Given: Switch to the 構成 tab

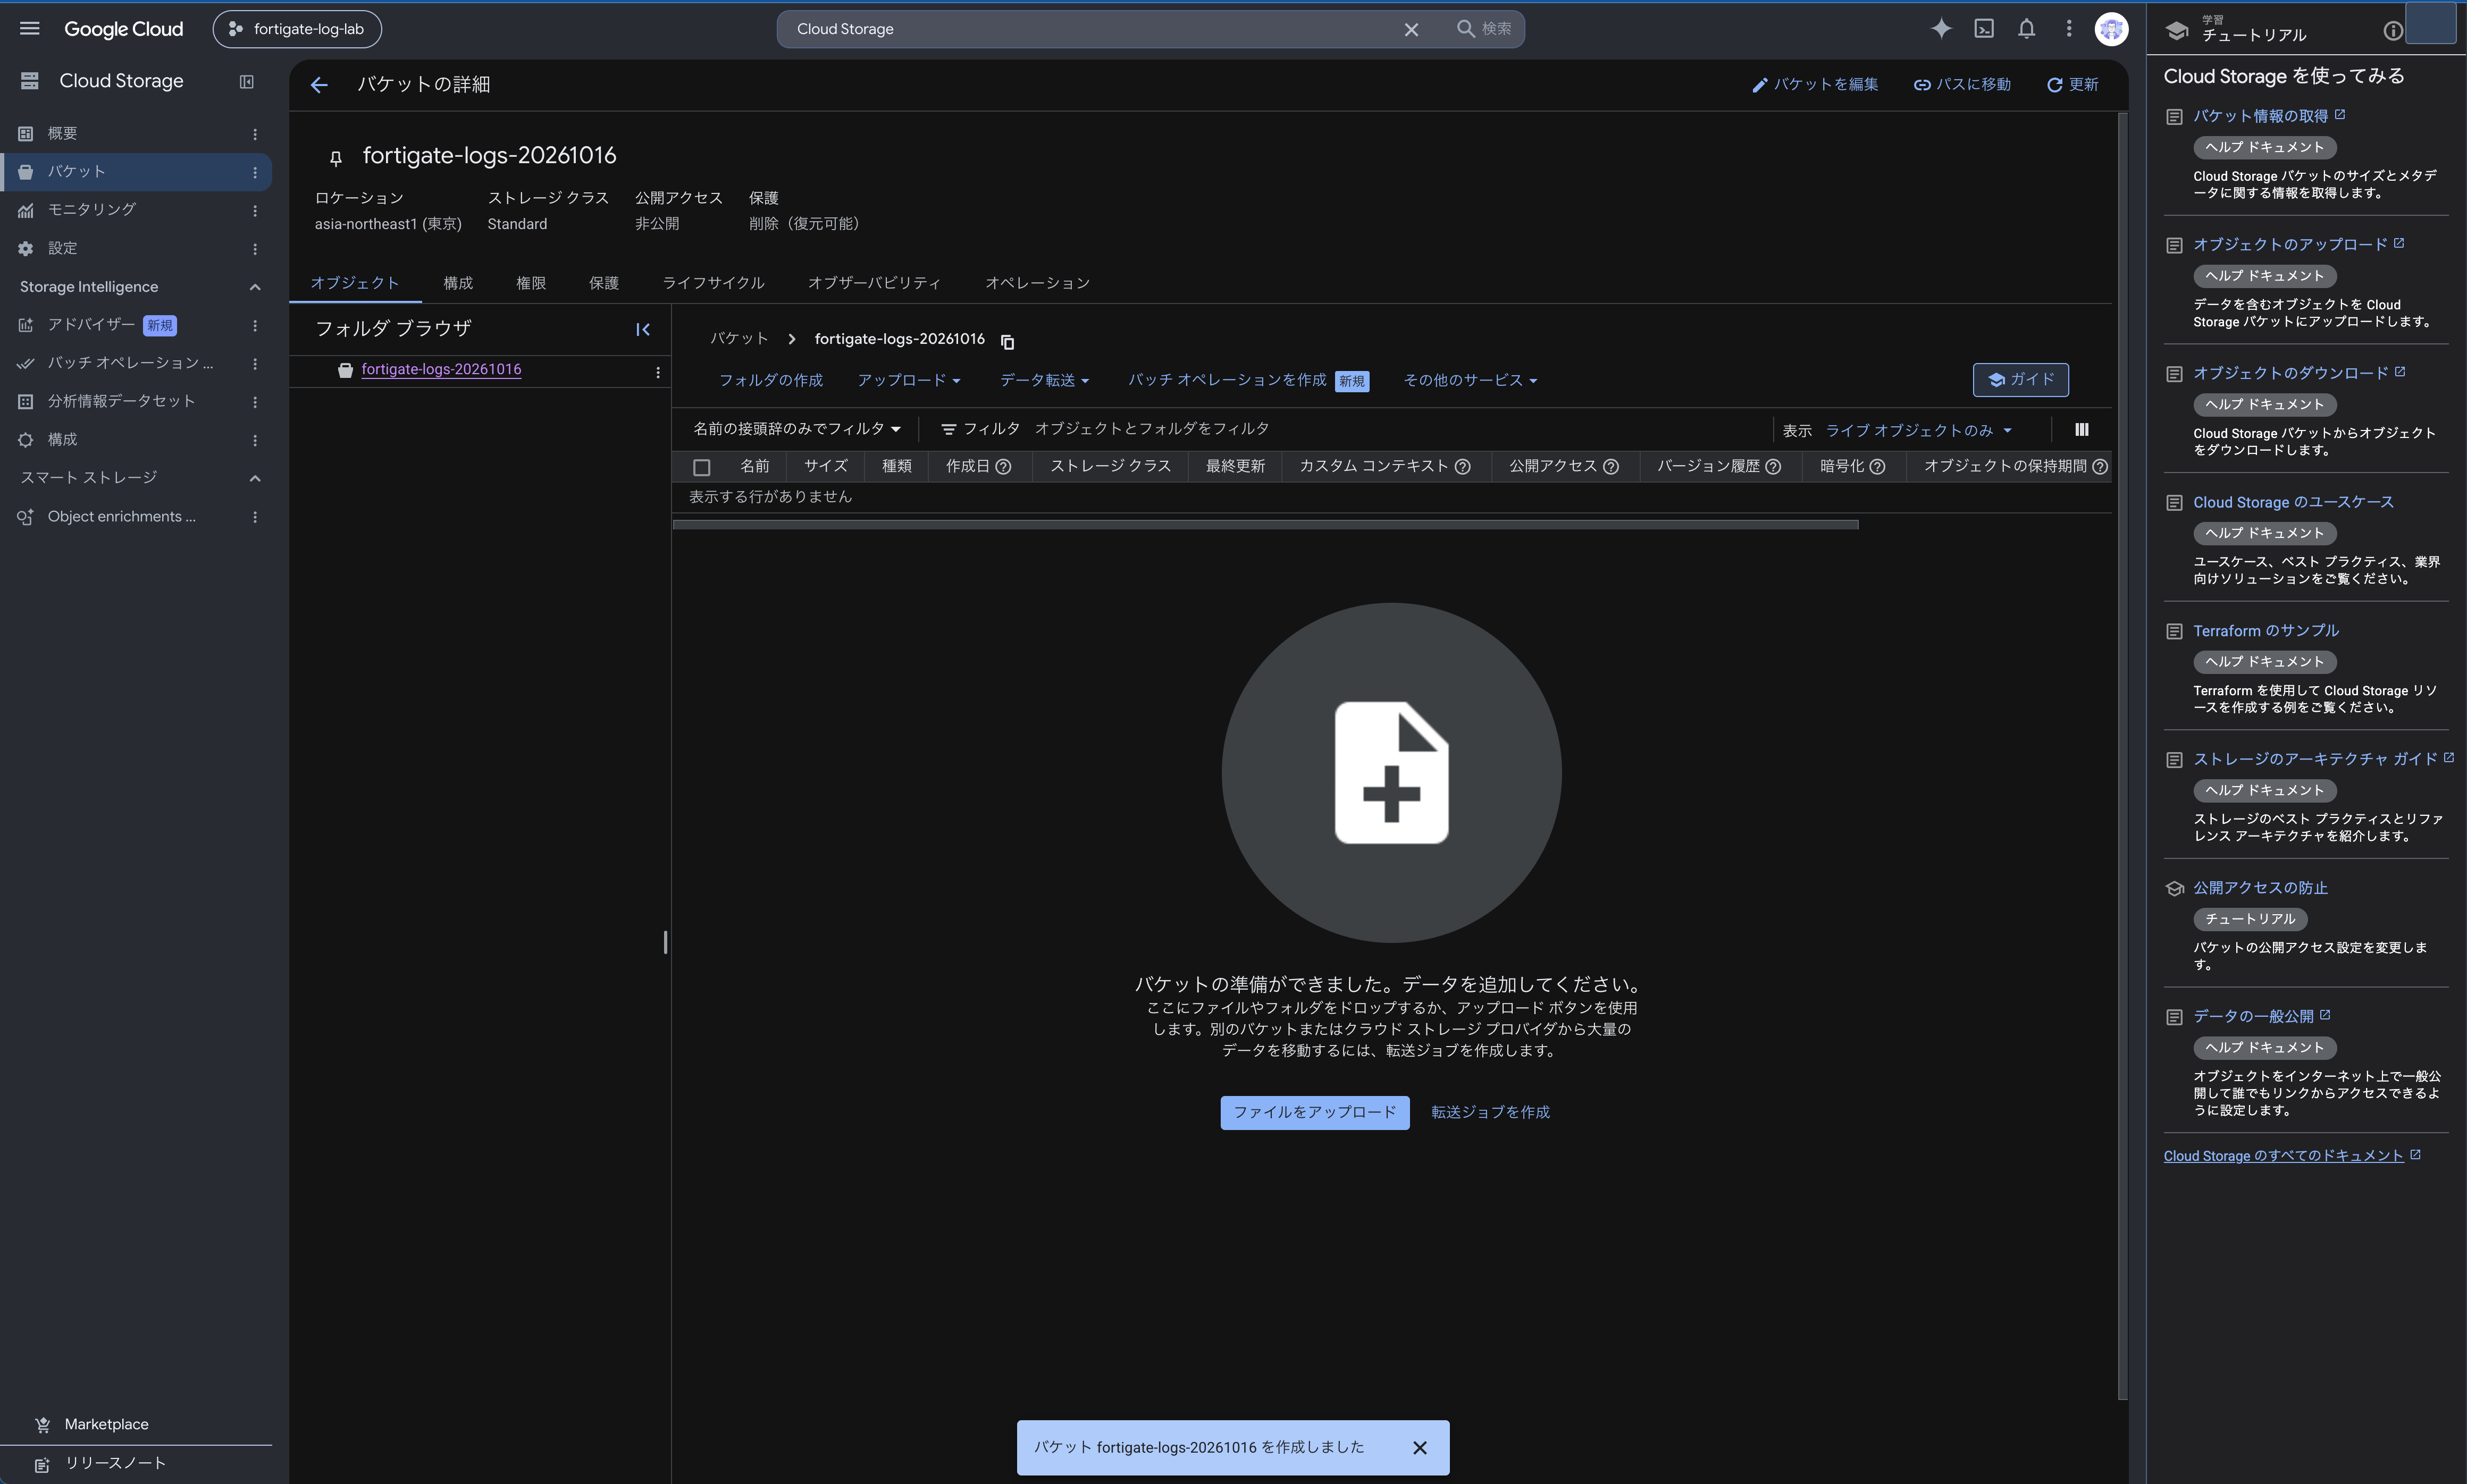Looking at the screenshot, I should point(458,283).
